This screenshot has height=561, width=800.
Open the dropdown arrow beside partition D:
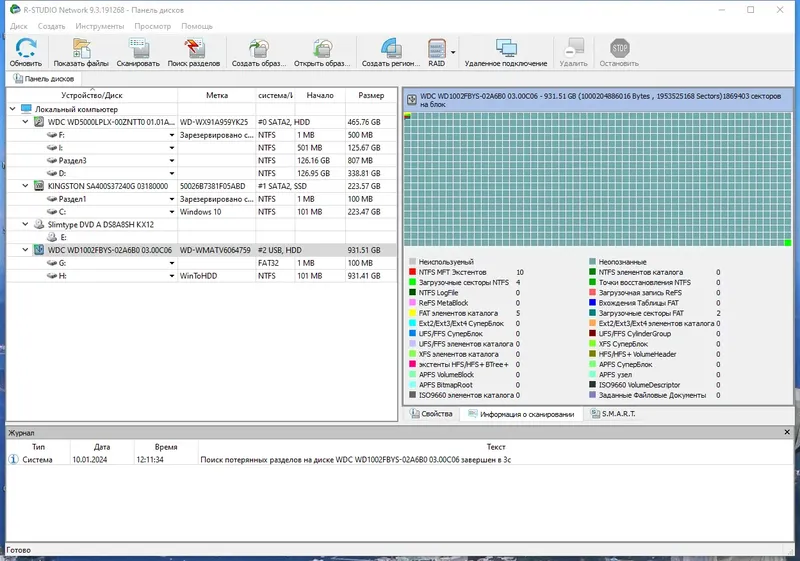[x=171, y=173]
